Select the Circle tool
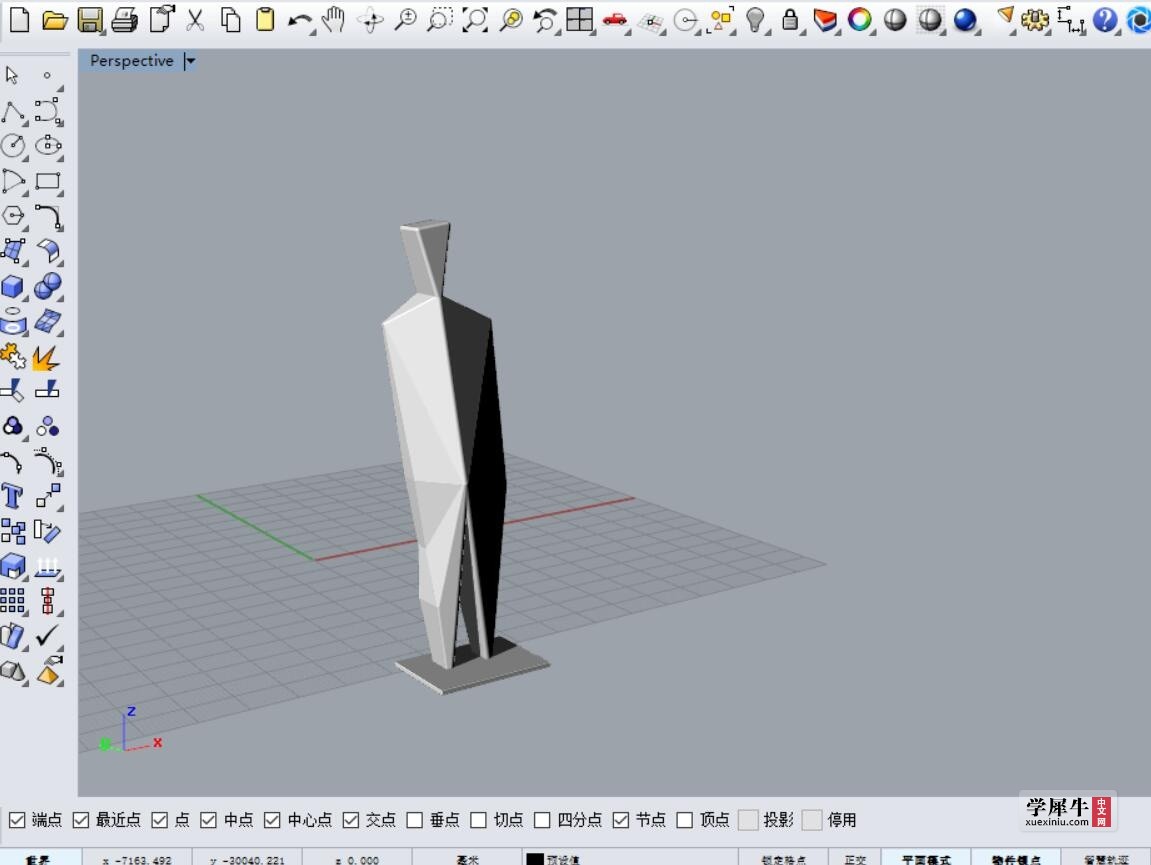This screenshot has height=865, width=1151. point(13,145)
